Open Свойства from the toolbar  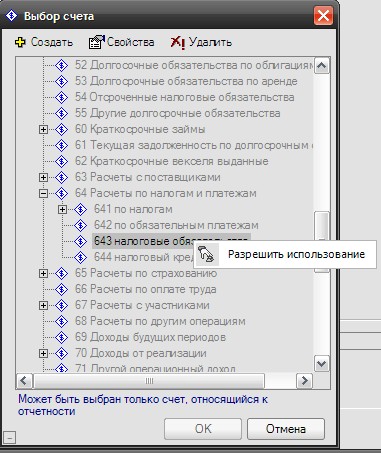(x=121, y=42)
